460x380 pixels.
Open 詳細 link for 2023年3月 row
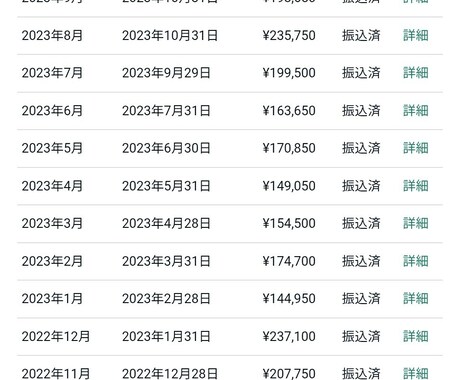pyautogui.click(x=416, y=223)
